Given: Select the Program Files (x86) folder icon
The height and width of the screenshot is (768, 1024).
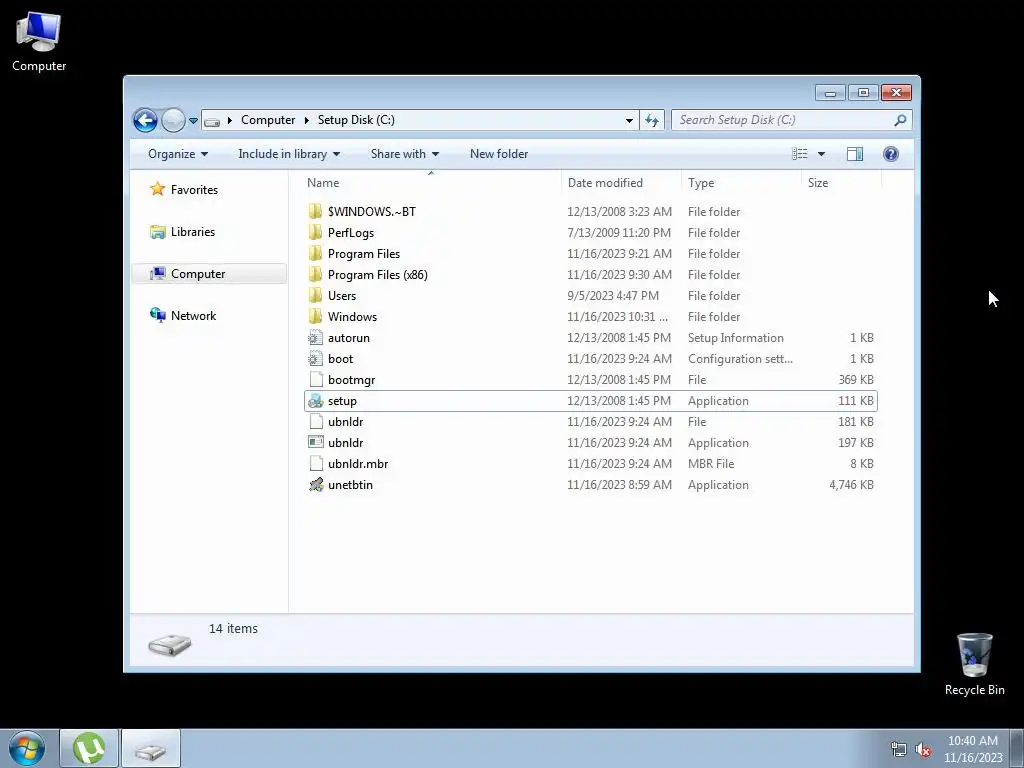Looking at the screenshot, I should tap(315, 274).
